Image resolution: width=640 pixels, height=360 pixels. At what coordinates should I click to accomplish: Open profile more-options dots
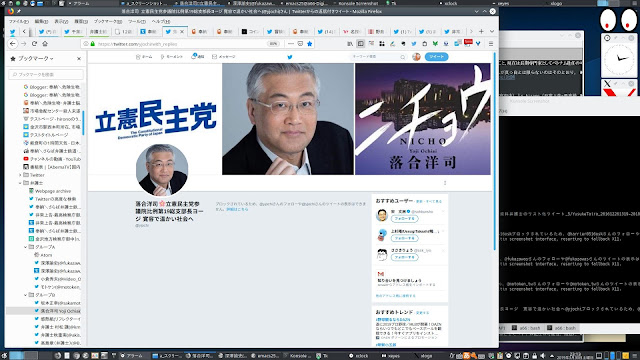445,183
